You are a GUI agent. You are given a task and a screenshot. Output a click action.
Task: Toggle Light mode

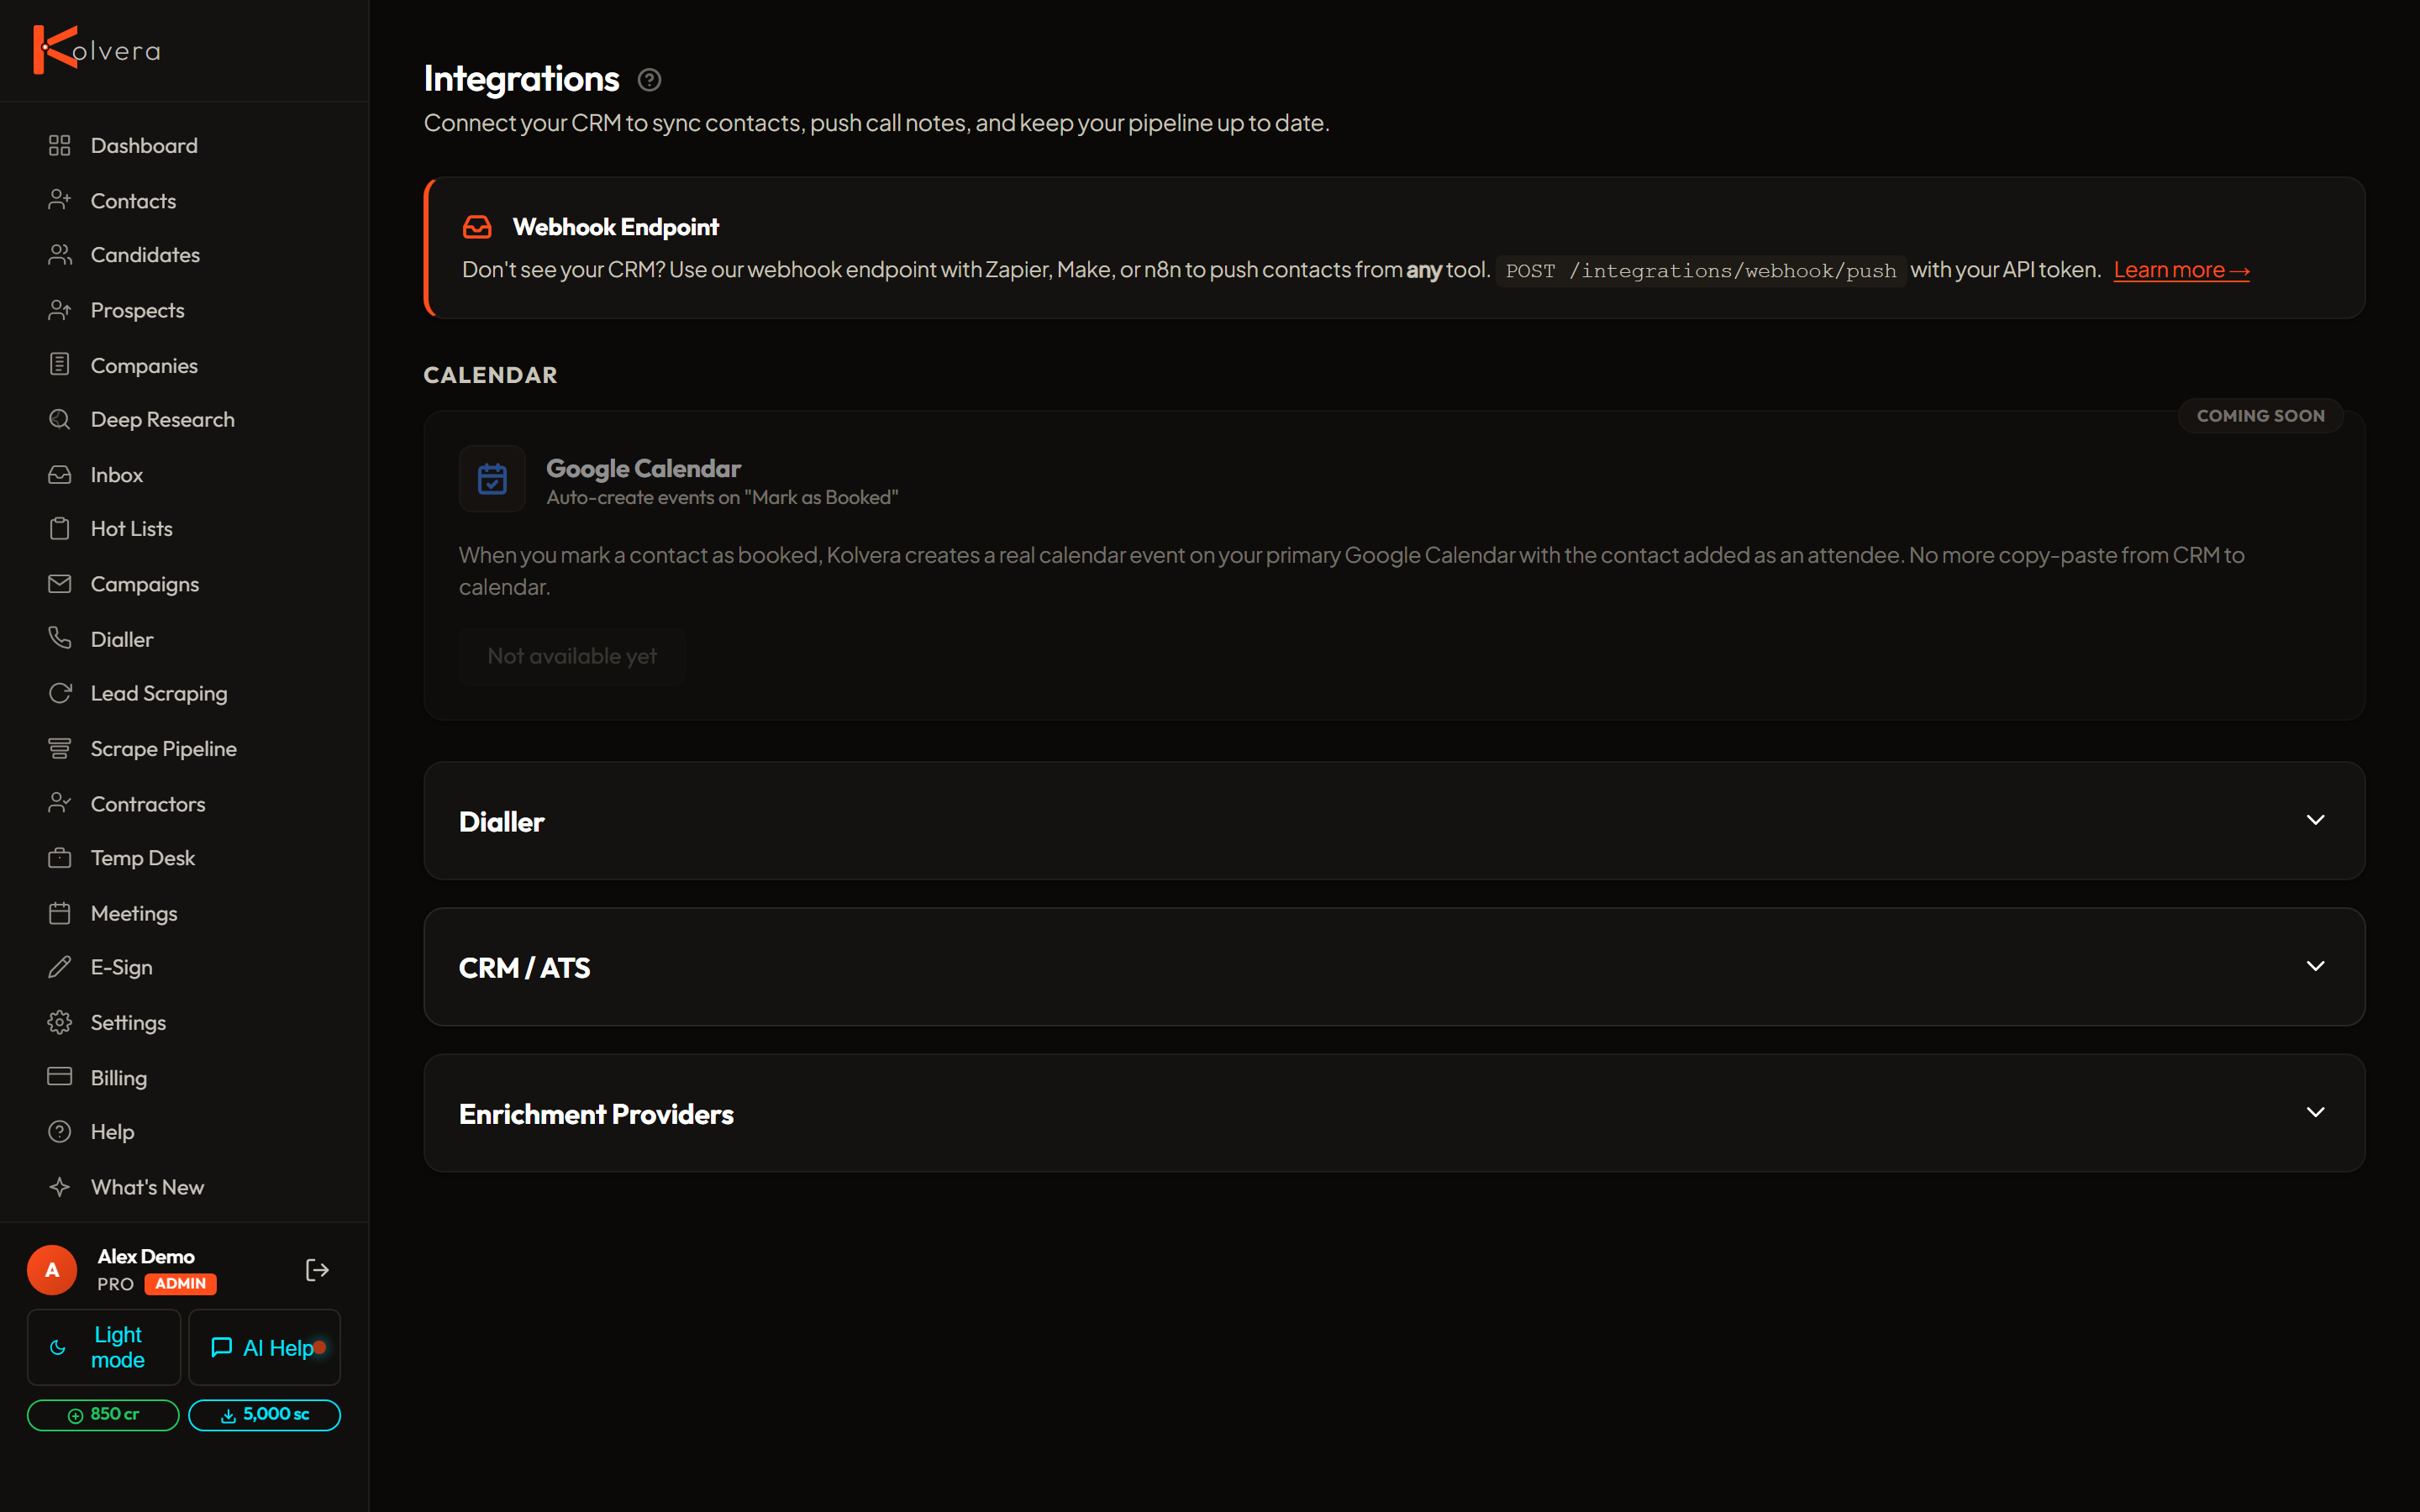click(104, 1347)
